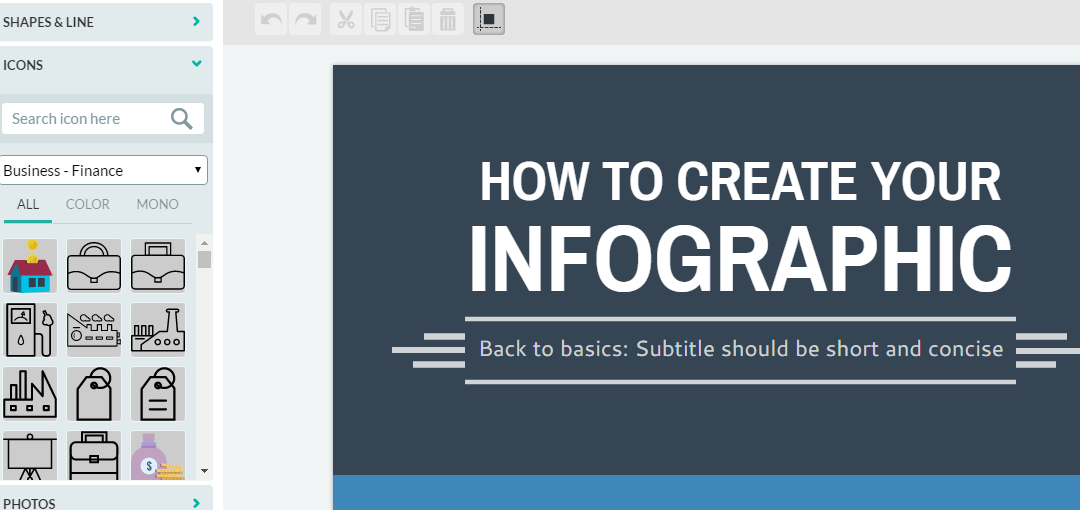Click the icon list scroll down arrow
Viewport: 1080px width, 510px height.
click(x=204, y=471)
